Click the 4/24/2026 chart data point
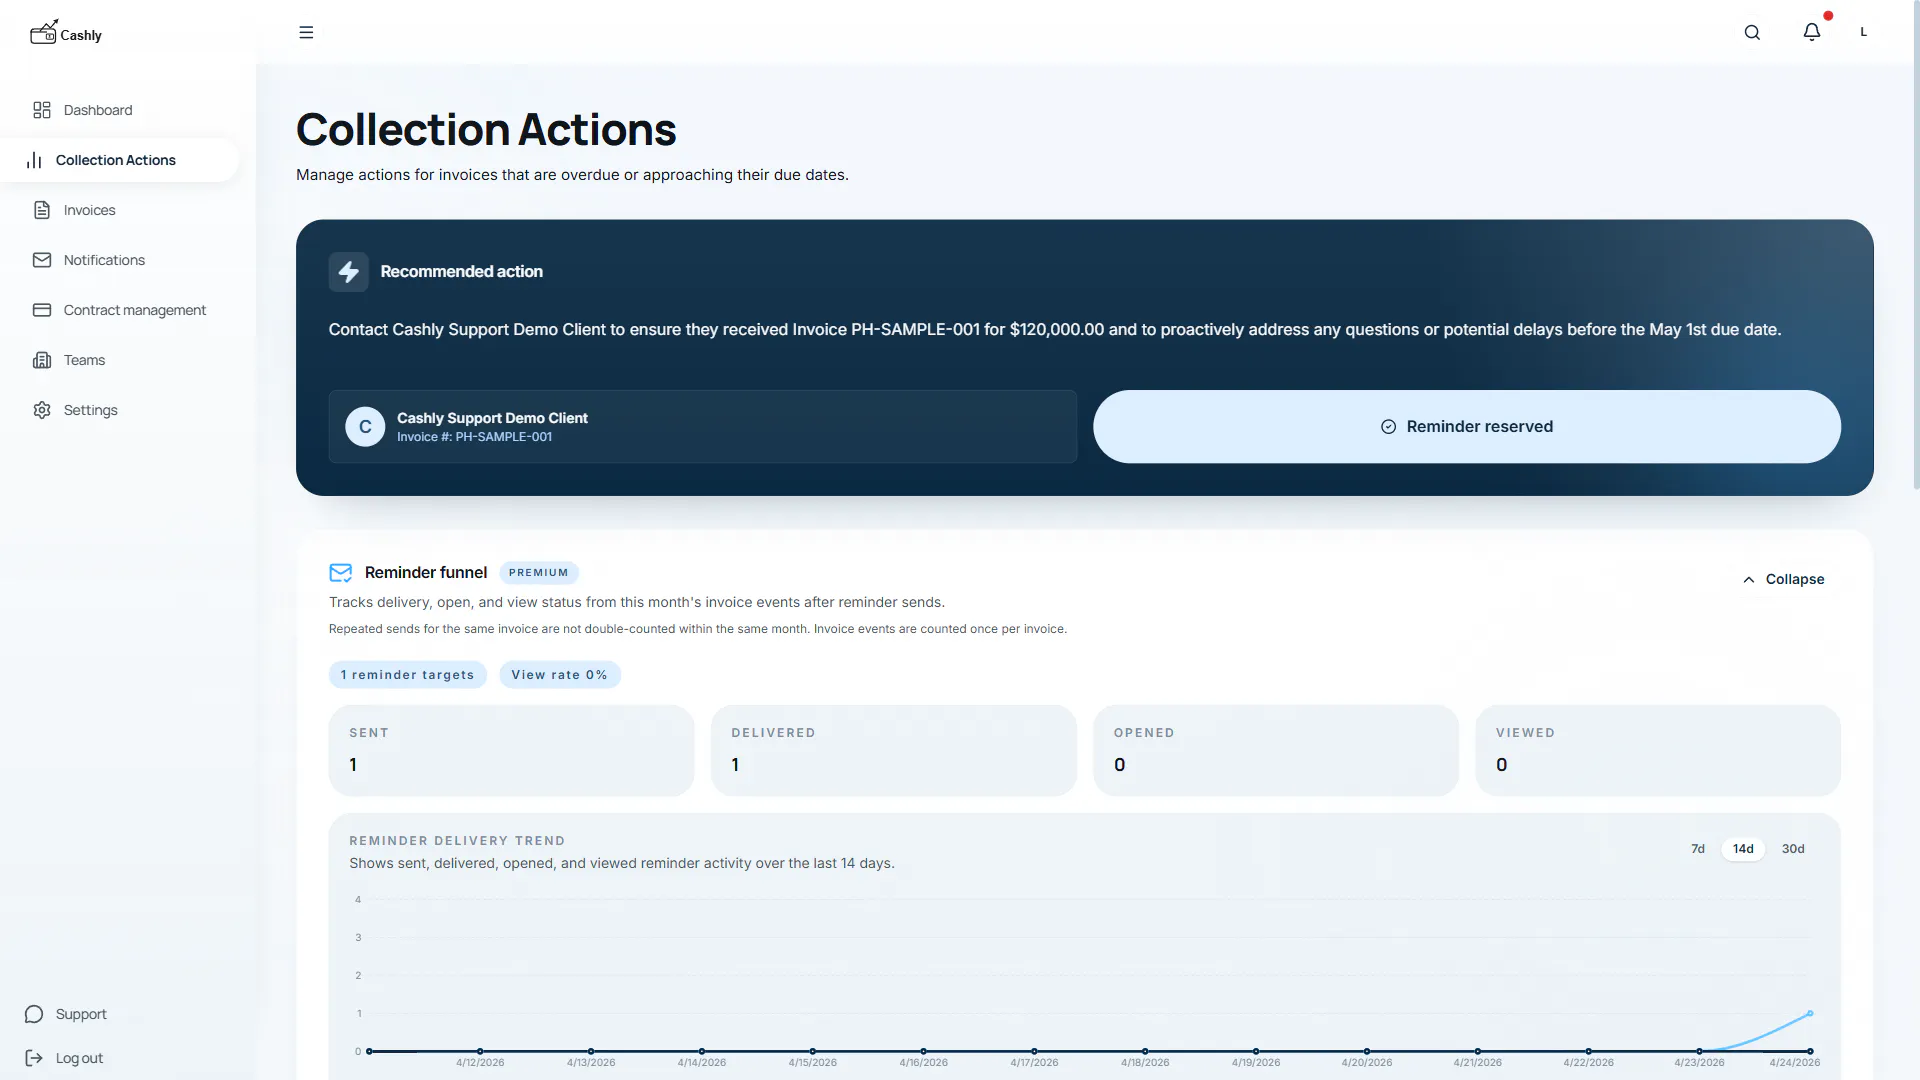 [1810, 1013]
